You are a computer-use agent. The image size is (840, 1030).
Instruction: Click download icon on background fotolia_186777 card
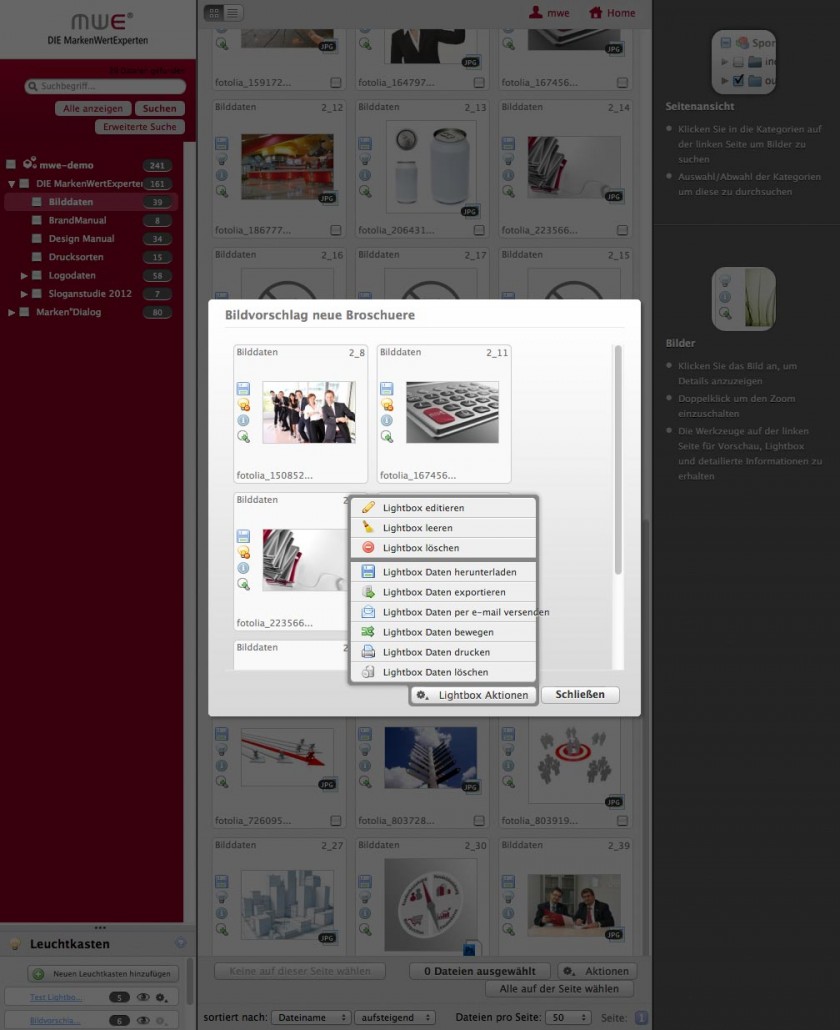[x=221, y=143]
